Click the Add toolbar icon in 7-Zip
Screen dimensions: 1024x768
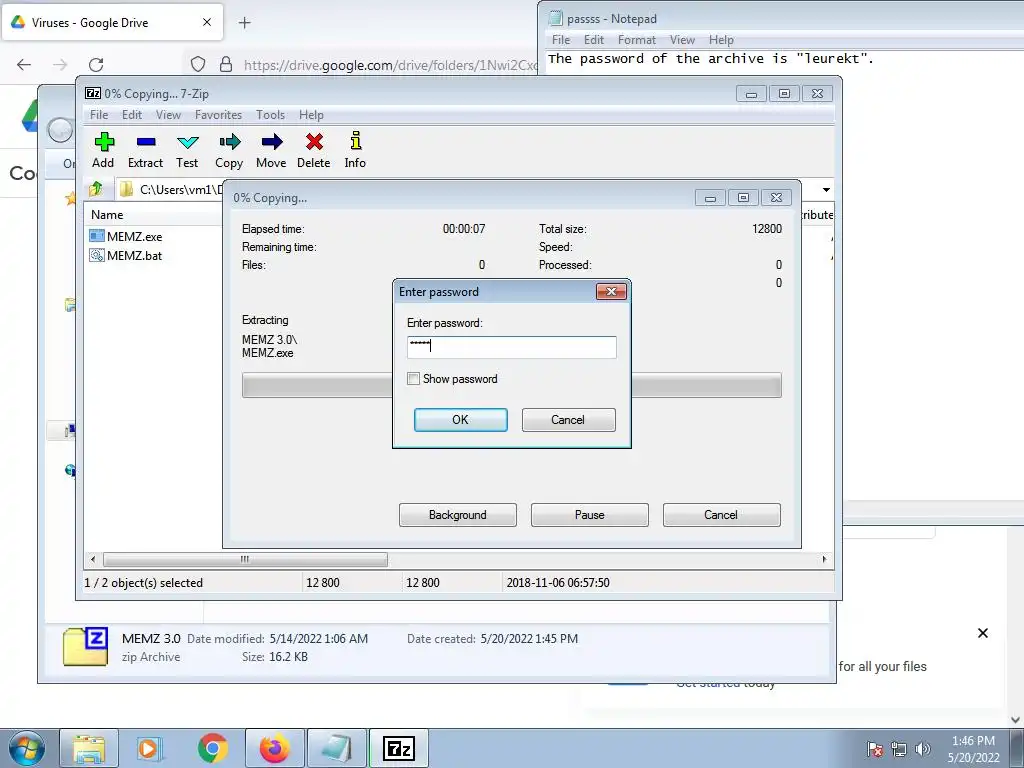click(104, 150)
